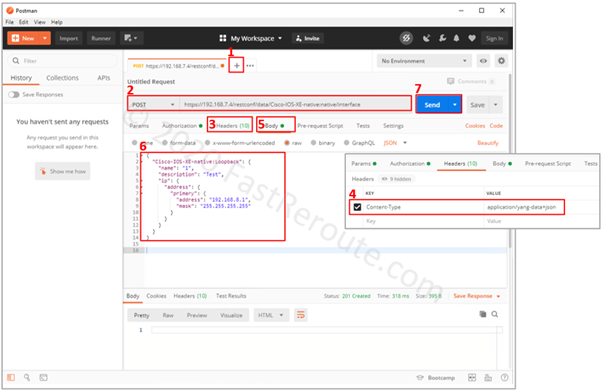Image resolution: width=602 pixels, height=392 pixels.
Task: Open the Help menu
Action: click(57, 22)
